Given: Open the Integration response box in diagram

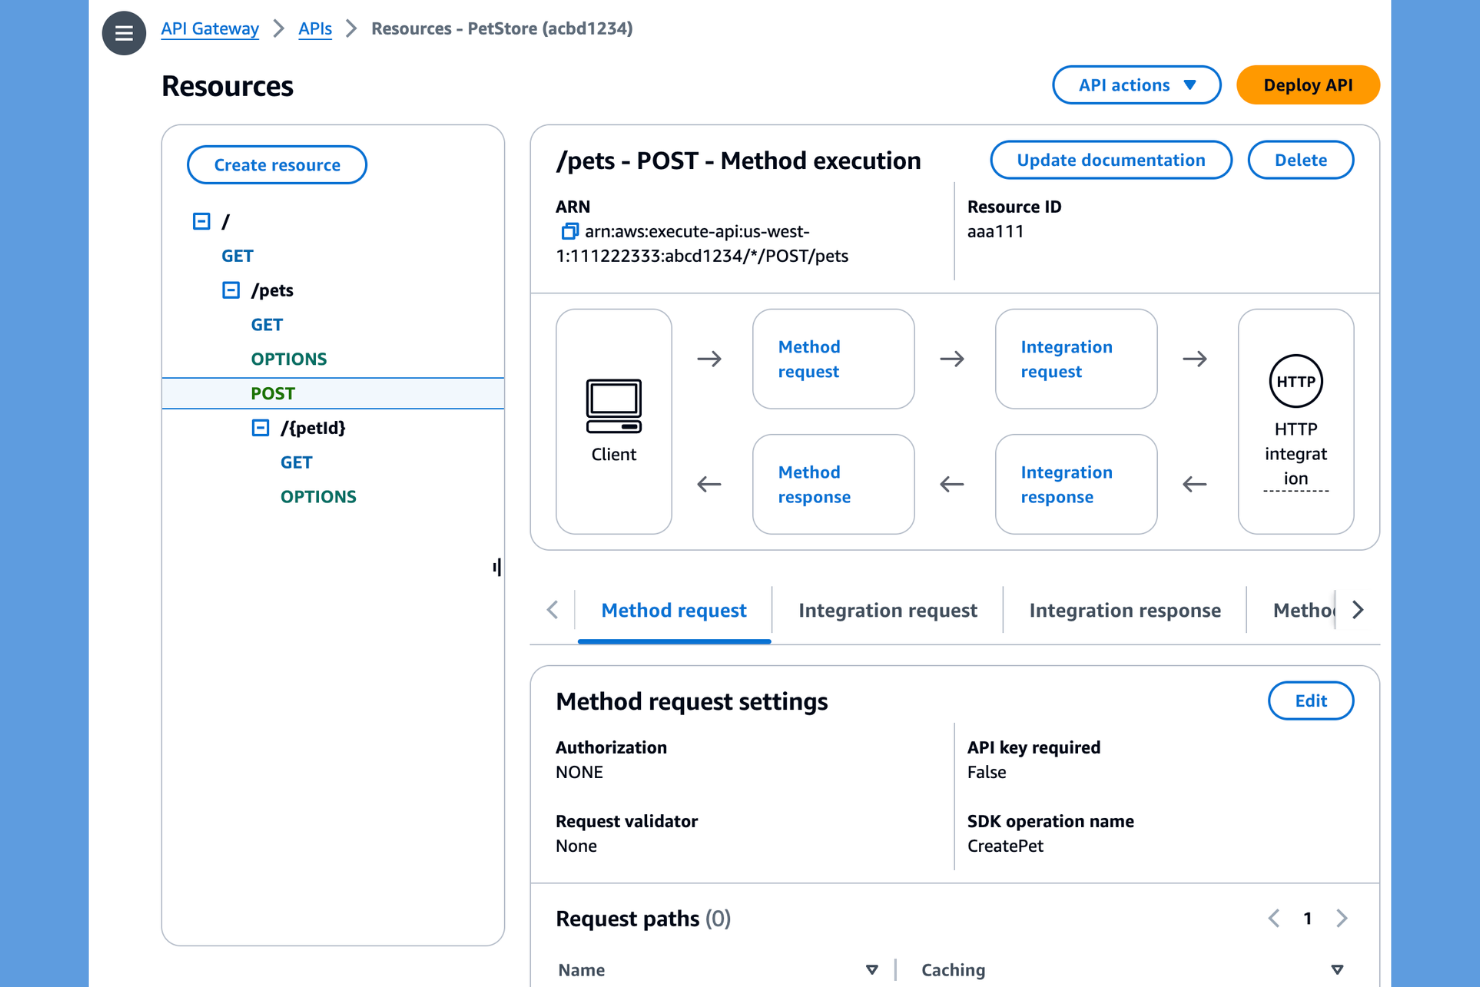Looking at the screenshot, I should [1076, 484].
